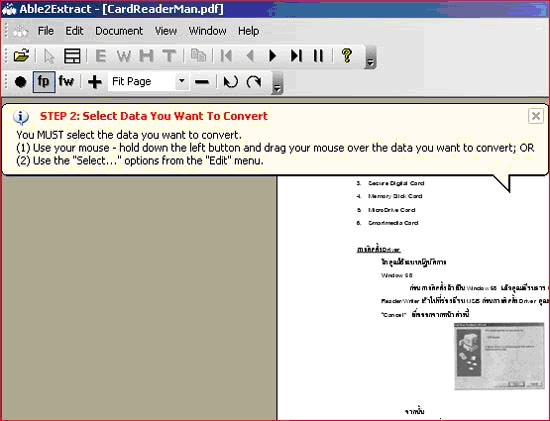Click the STEP 2 red heading text
Viewport: 550px width, 421px height.
[154, 116]
